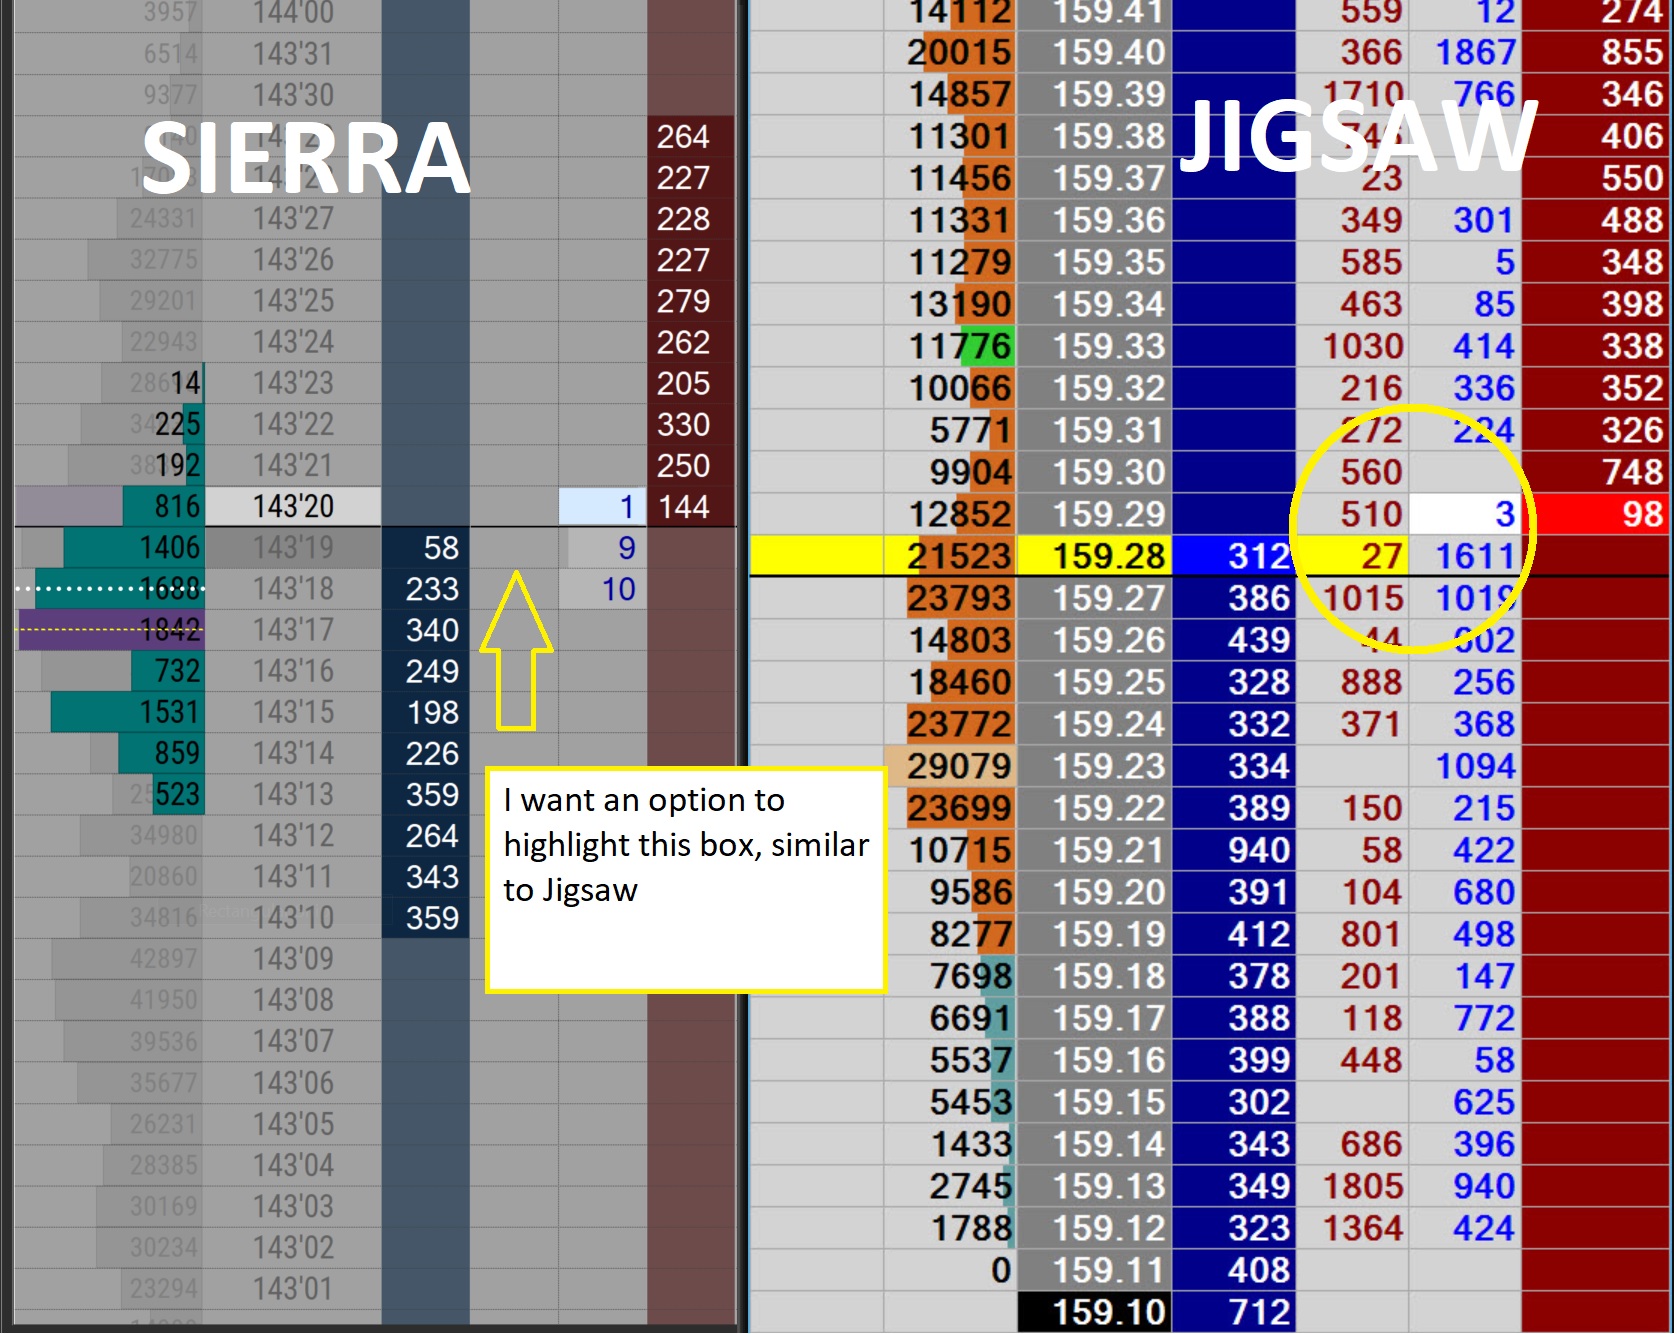
Task: Click bid size 712 at Jigsaw 159.10
Action: pyautogui.click(x=1234, y=1312)
